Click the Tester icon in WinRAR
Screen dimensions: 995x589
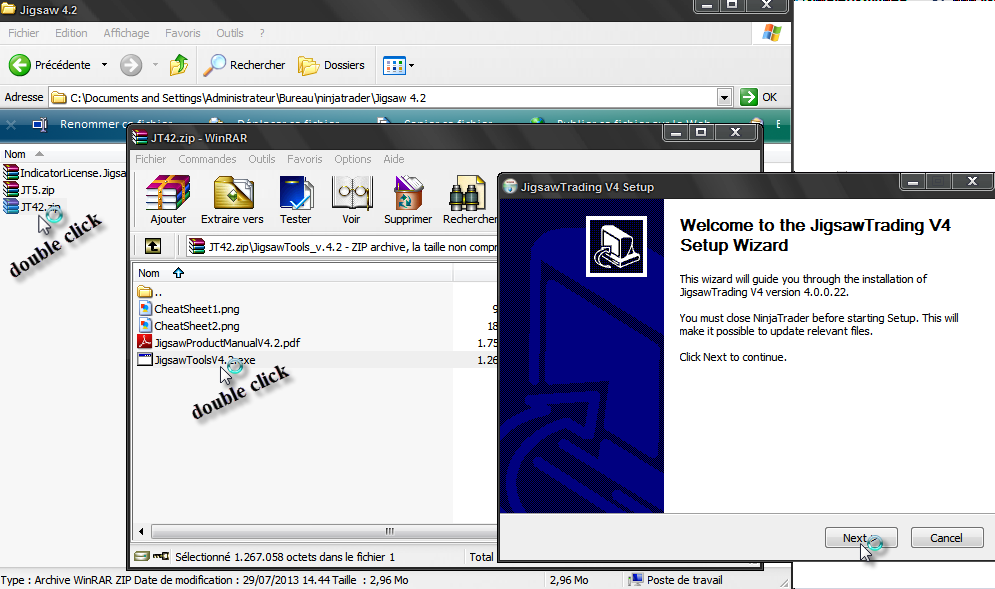(x=296, y=192)
